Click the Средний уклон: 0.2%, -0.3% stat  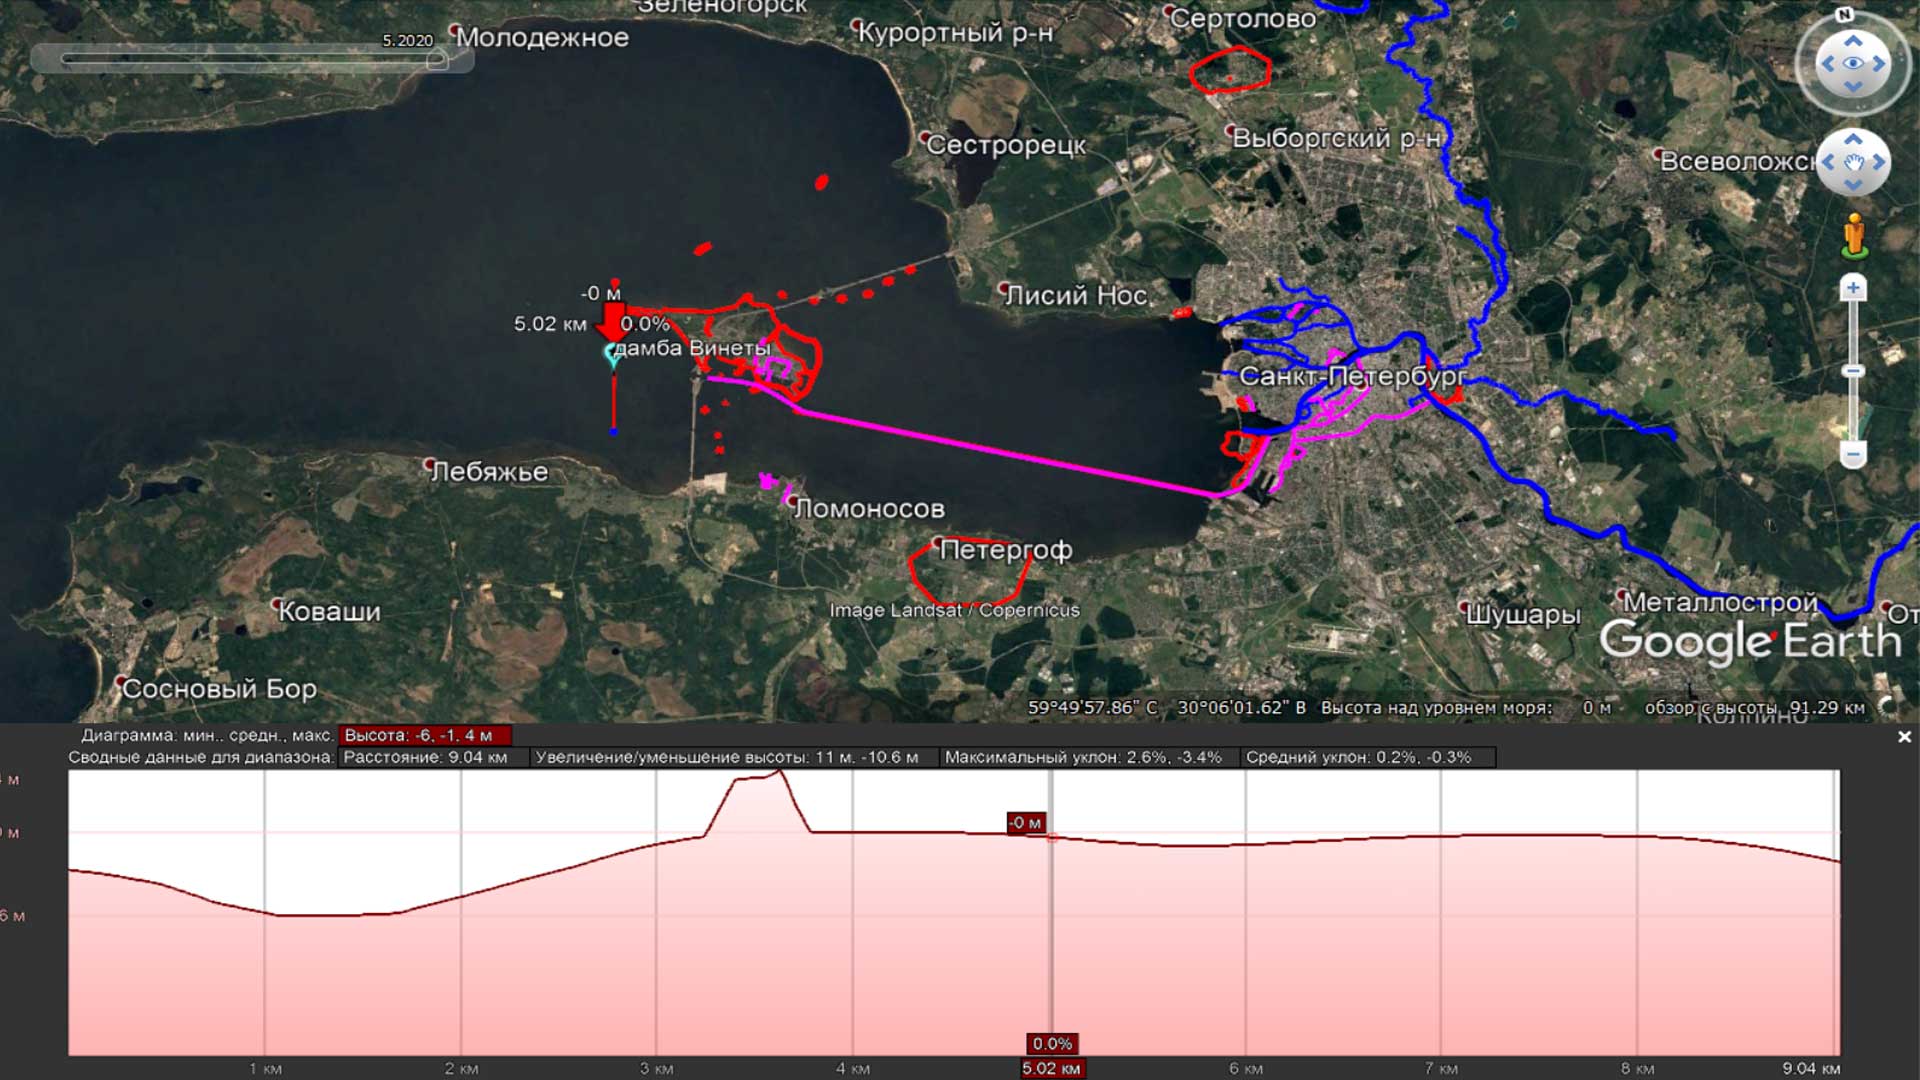tap(1367, 757)
